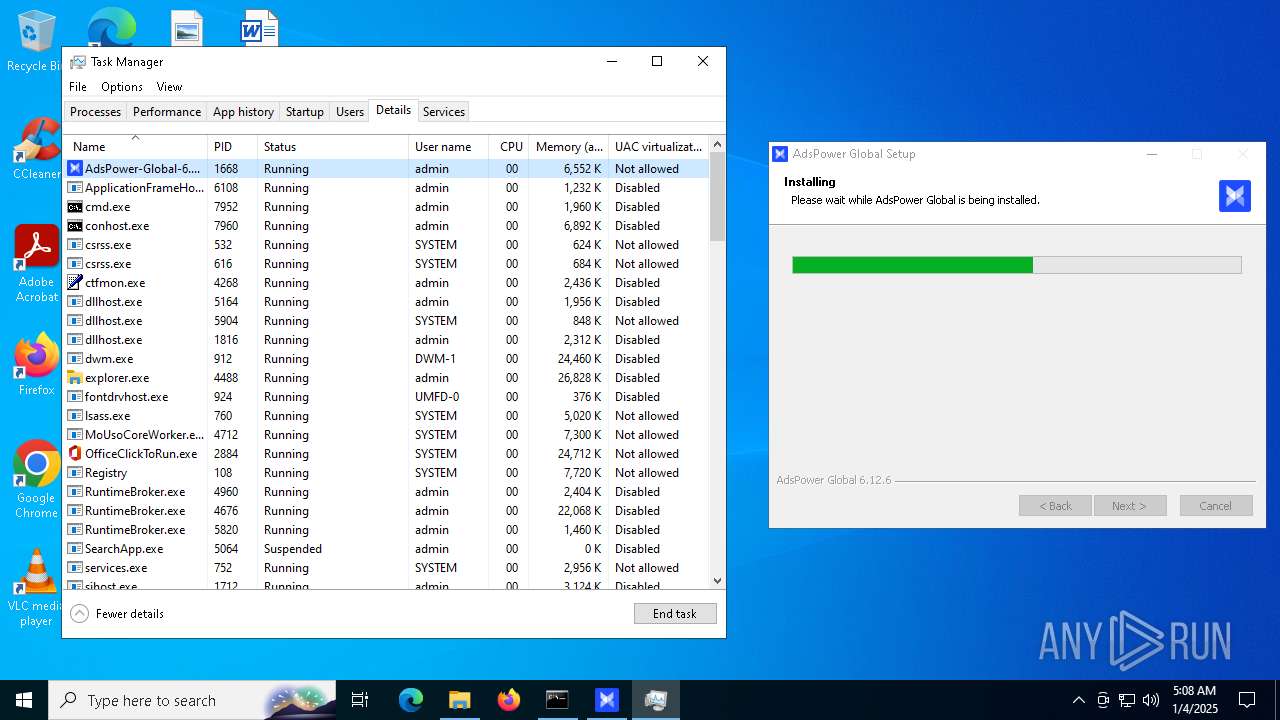This screenshot has height=720, width=1280.
Task: Click the cmd.exe process icon
Action: click(x=74, y=207)
